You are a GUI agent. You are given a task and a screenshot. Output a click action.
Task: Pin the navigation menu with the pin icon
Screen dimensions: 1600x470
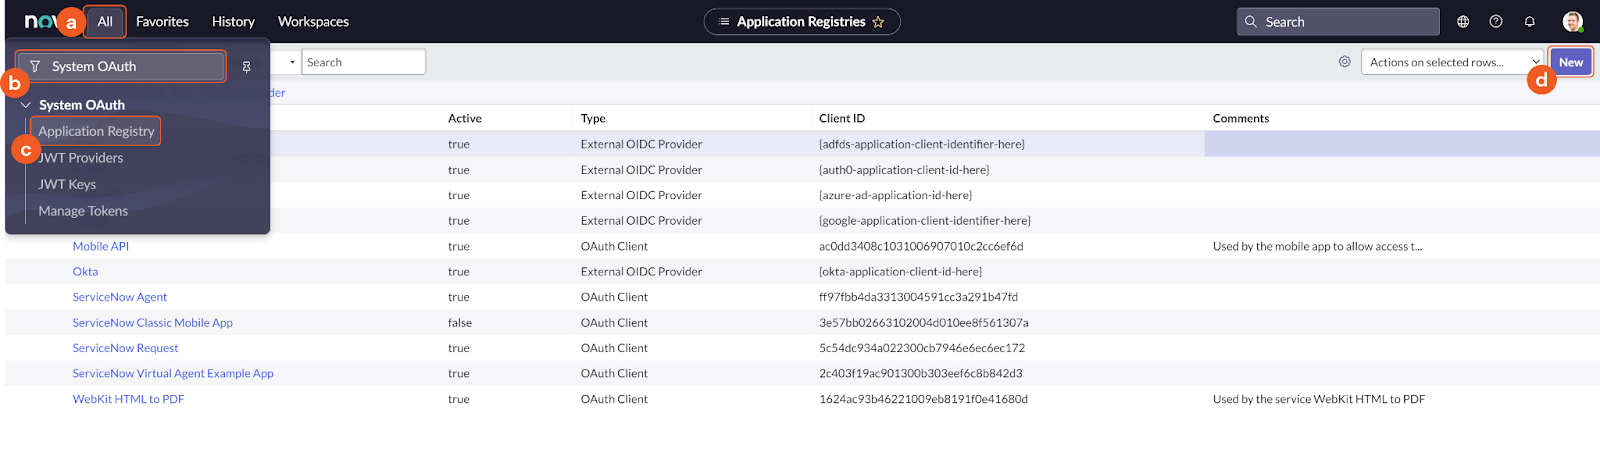246,67
